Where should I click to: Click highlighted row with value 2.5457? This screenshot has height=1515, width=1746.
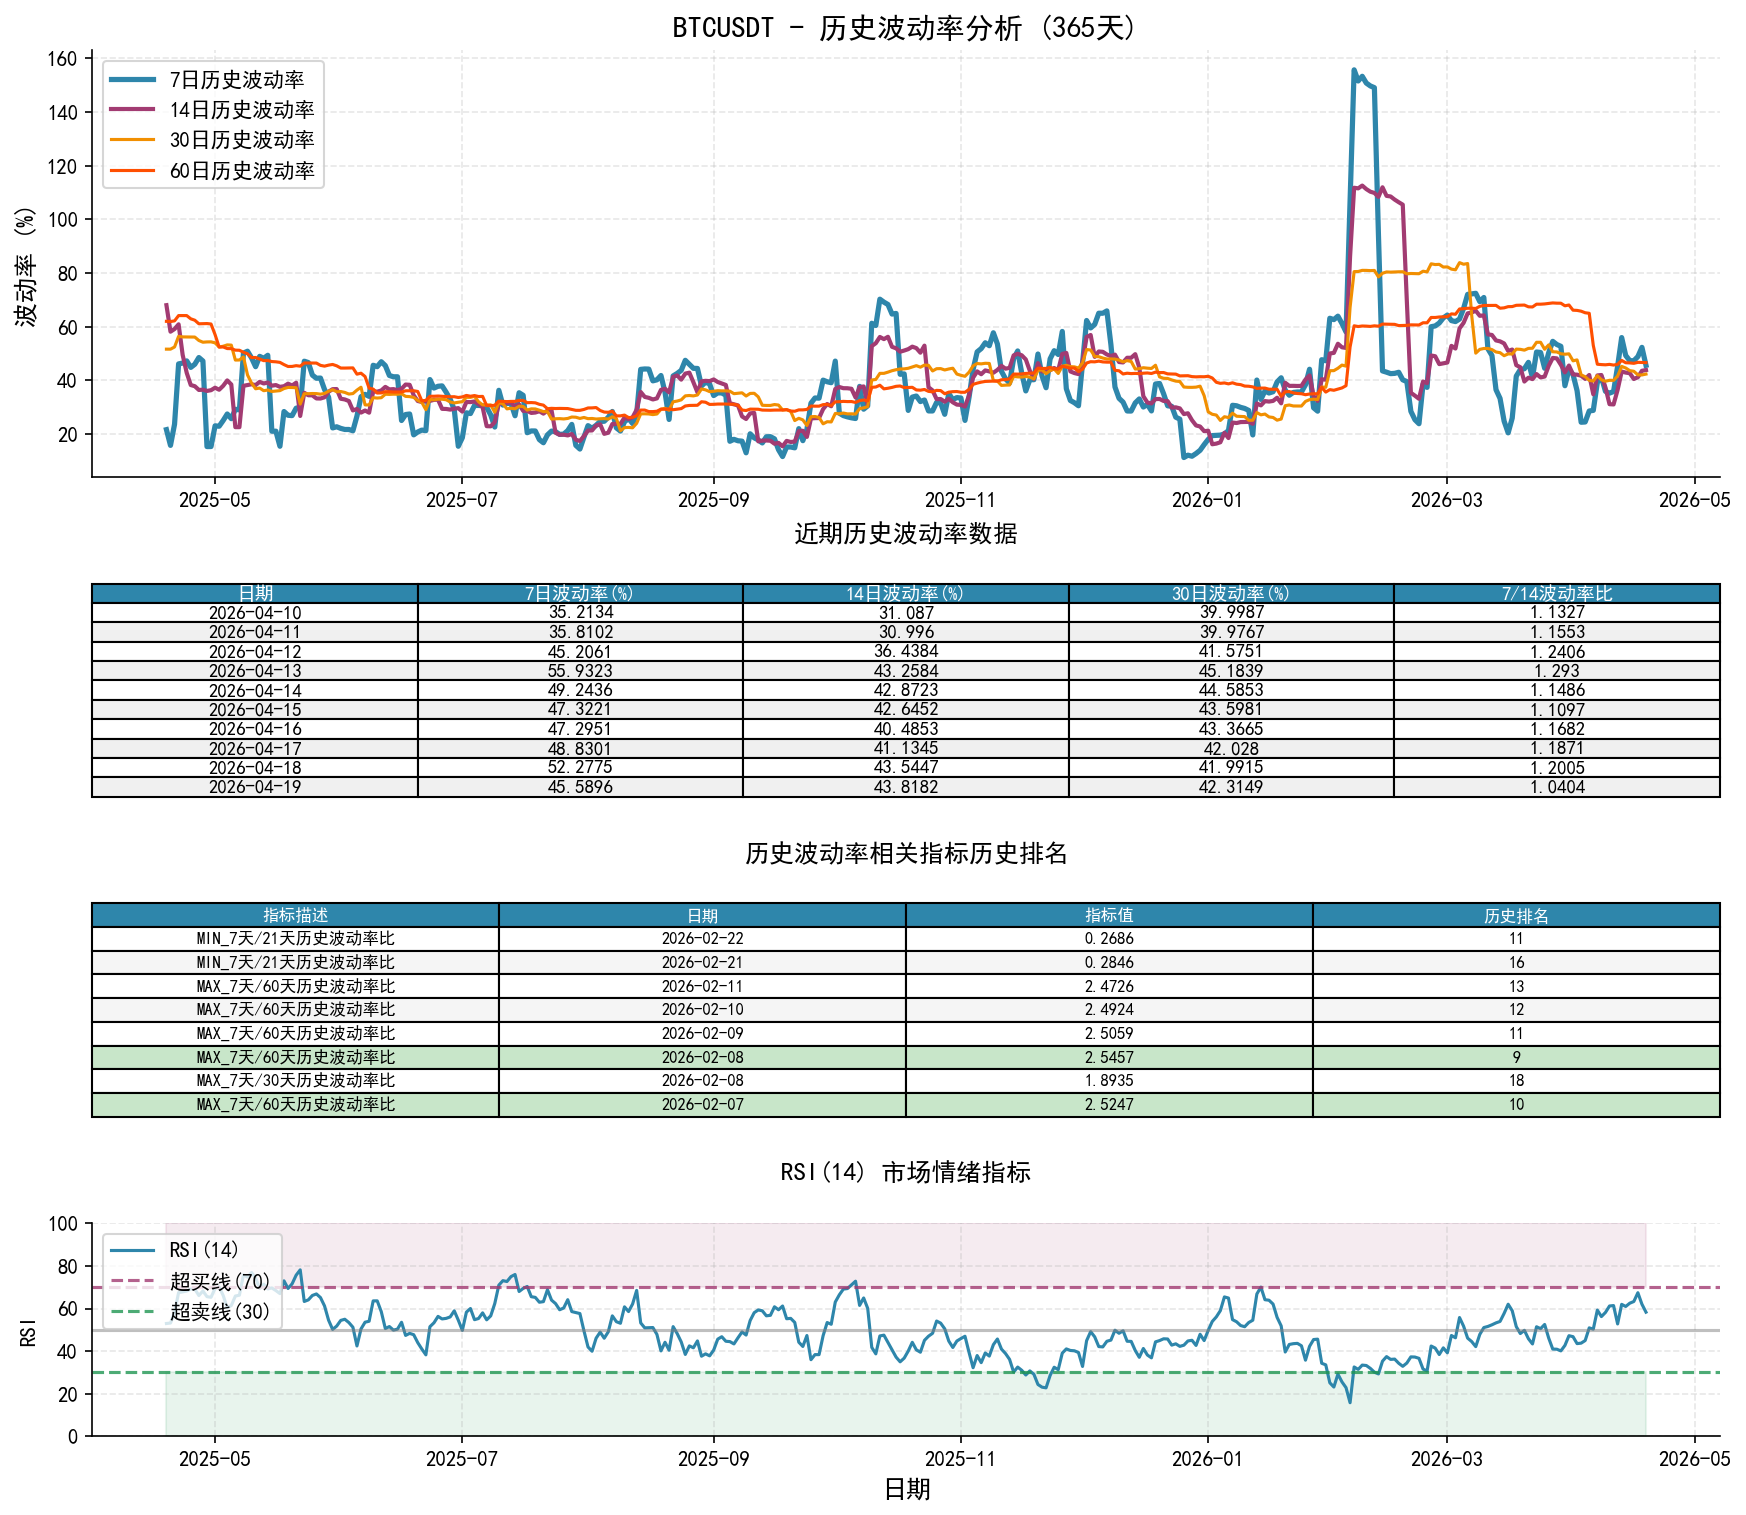point(906,1057)
